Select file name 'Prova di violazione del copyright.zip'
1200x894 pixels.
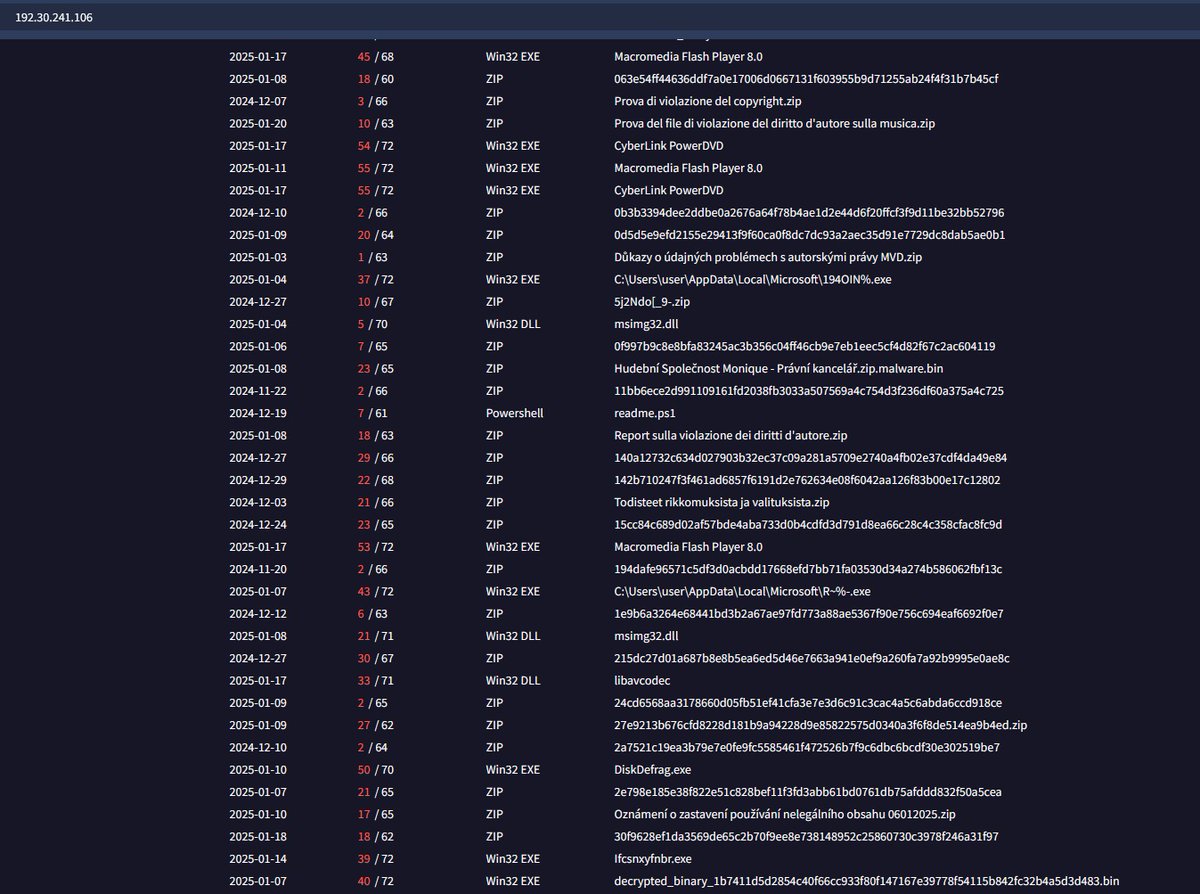click(708, 101)
